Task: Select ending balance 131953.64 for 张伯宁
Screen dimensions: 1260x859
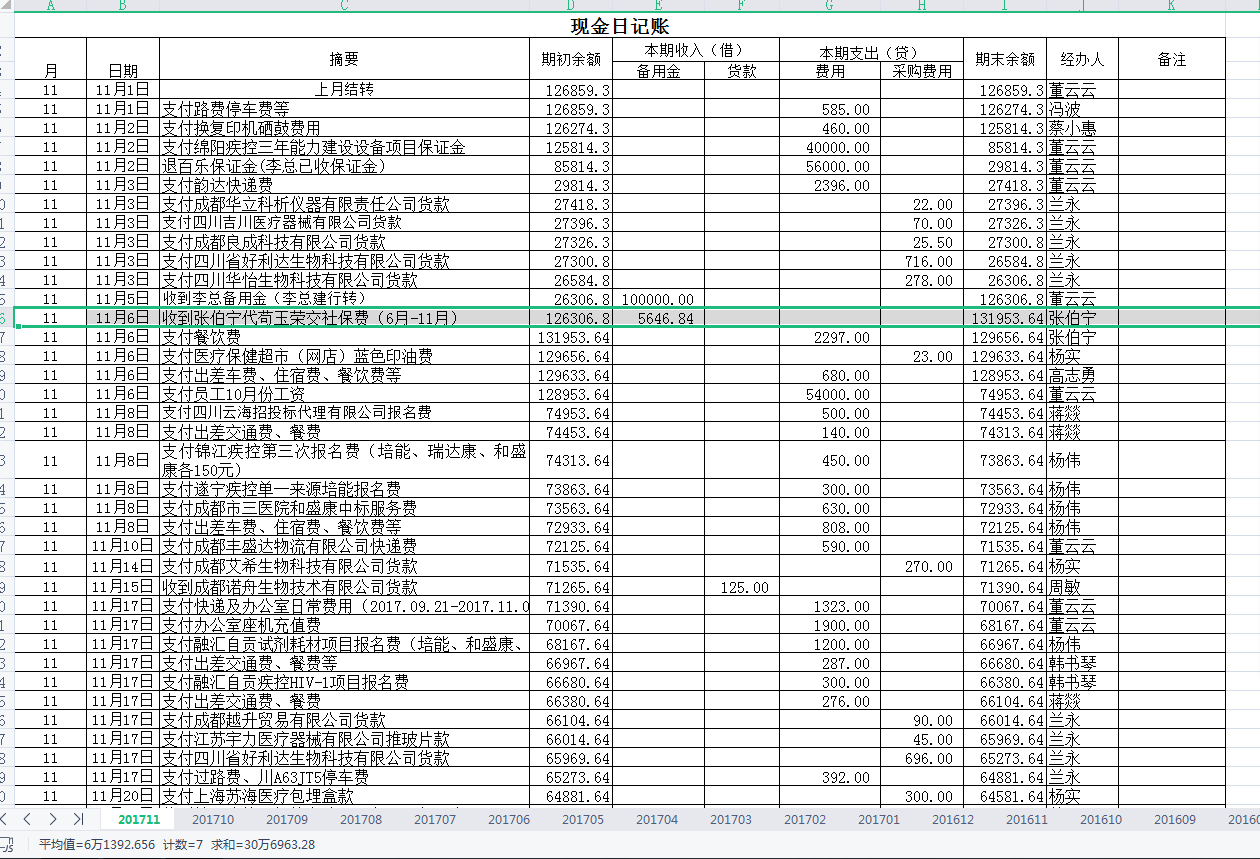Action: (1004, 318)
